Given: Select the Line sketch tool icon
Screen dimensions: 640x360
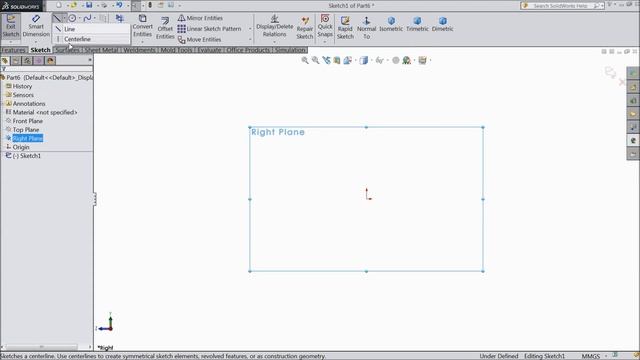Looking at the screenshot, I should (x=57, y=18).
